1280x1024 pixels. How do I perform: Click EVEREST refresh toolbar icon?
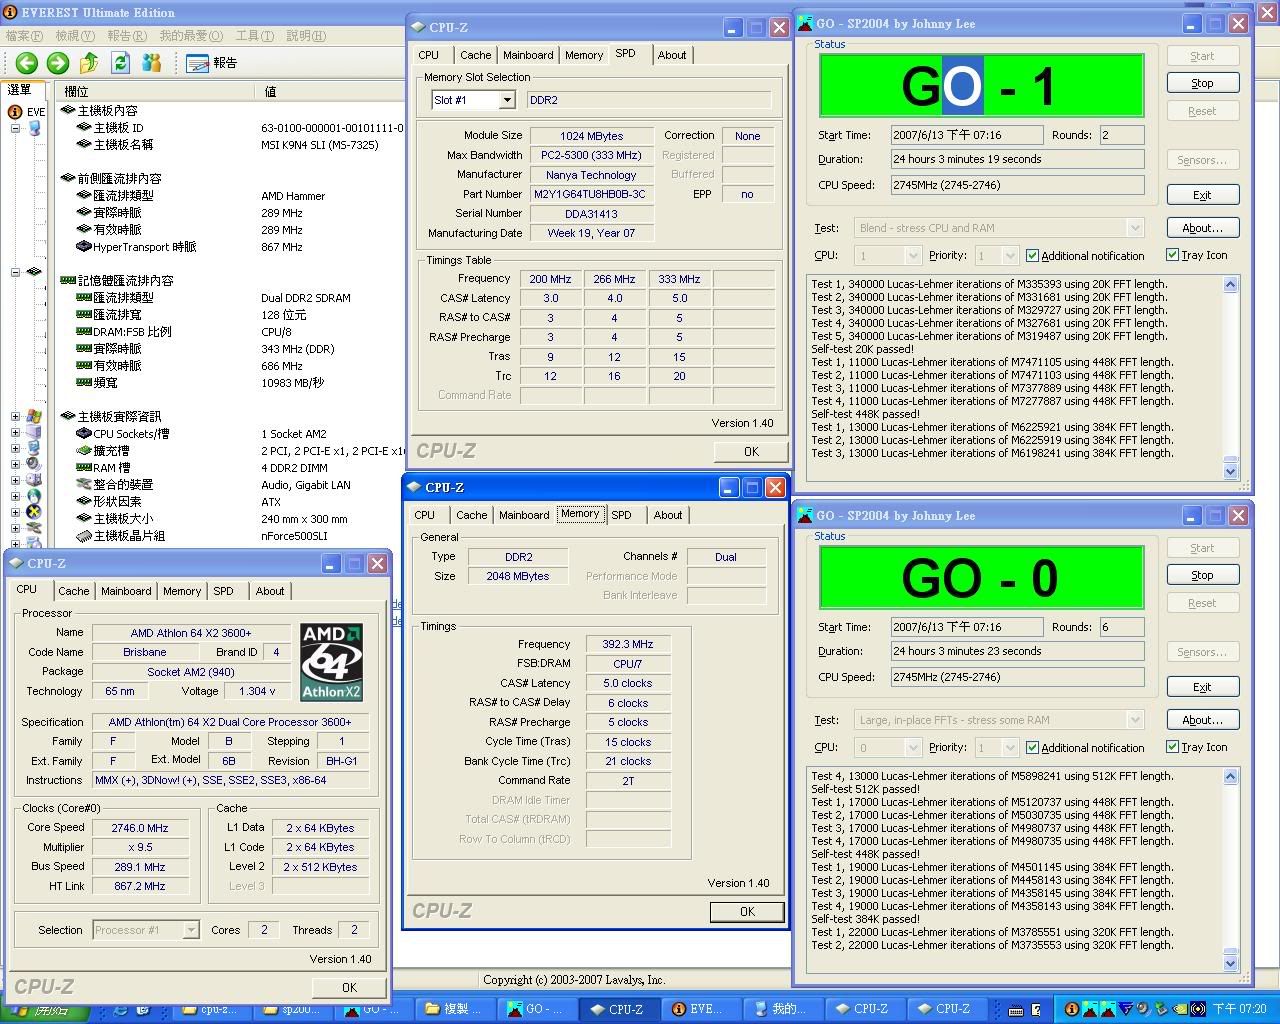pyautogui.click(x=121, y=63)
